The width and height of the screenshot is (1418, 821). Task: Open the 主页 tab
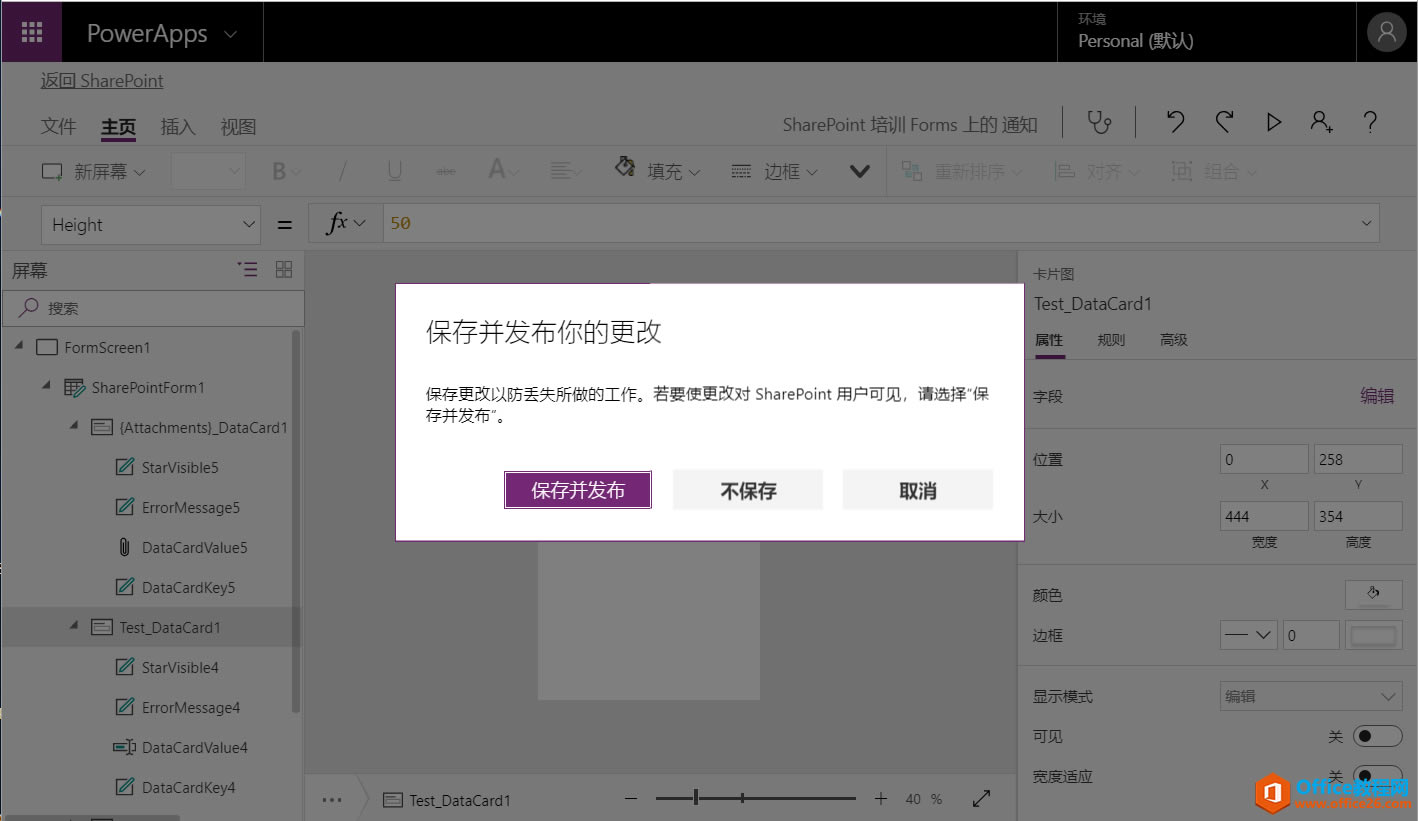[118, 127]
